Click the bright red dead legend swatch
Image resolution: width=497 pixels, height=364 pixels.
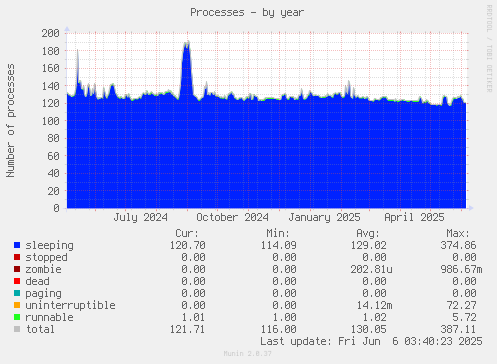[17, 281]
